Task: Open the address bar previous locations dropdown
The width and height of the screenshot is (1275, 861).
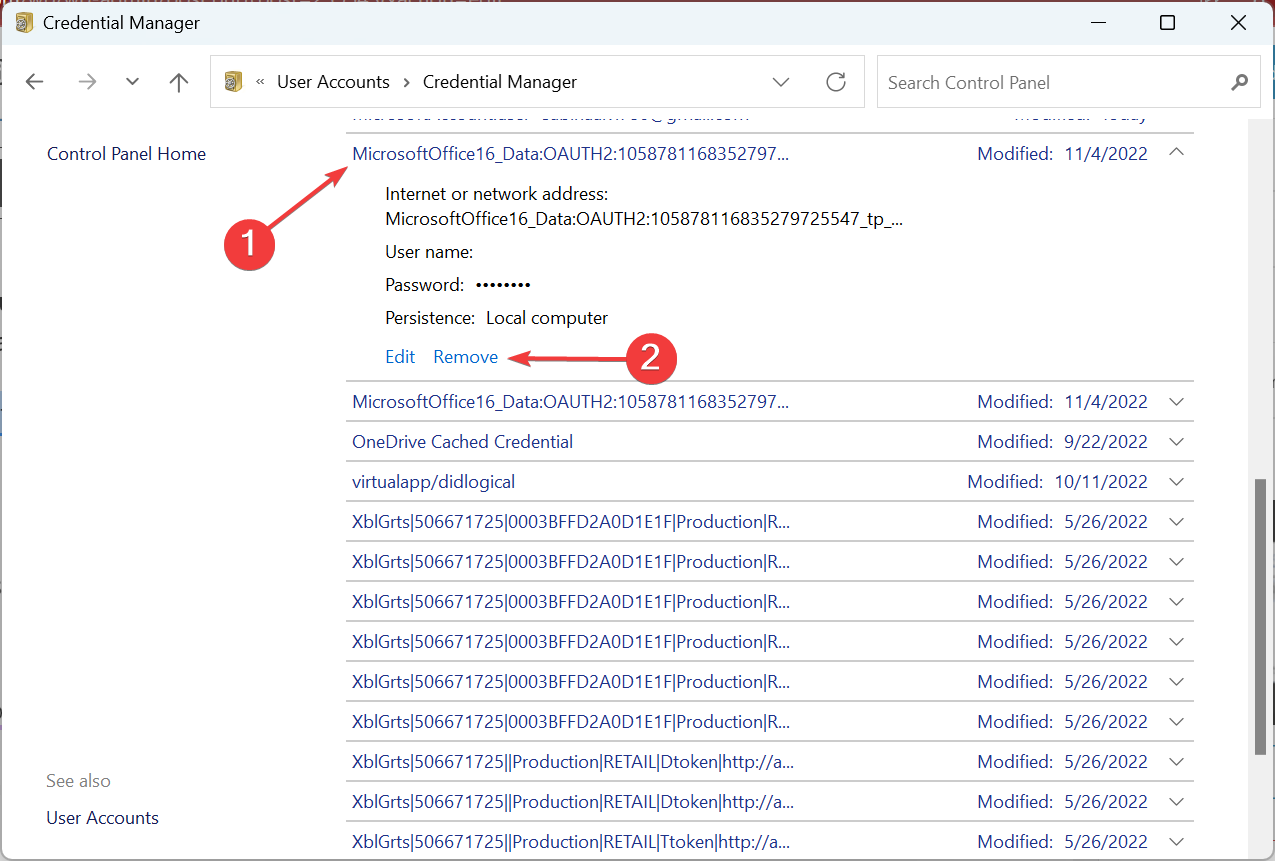Action: pyautogui.click(x=782, y=82)
